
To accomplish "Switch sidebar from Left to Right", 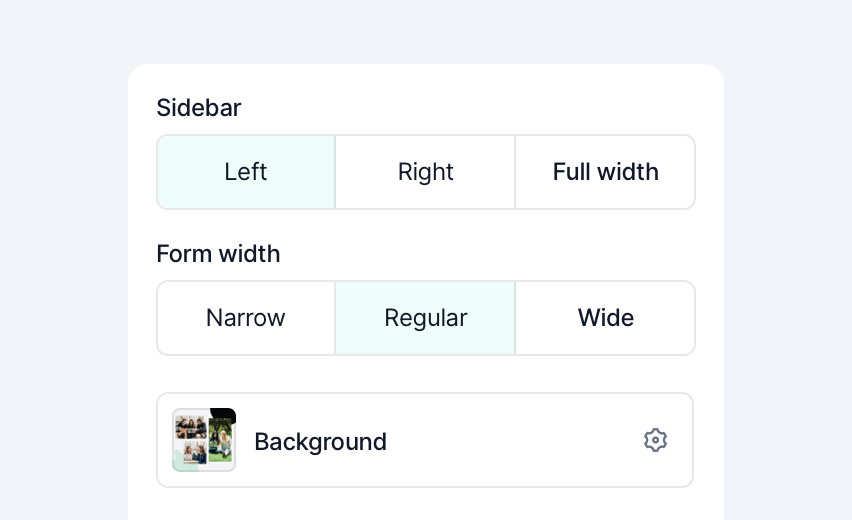I will (425, 172).
